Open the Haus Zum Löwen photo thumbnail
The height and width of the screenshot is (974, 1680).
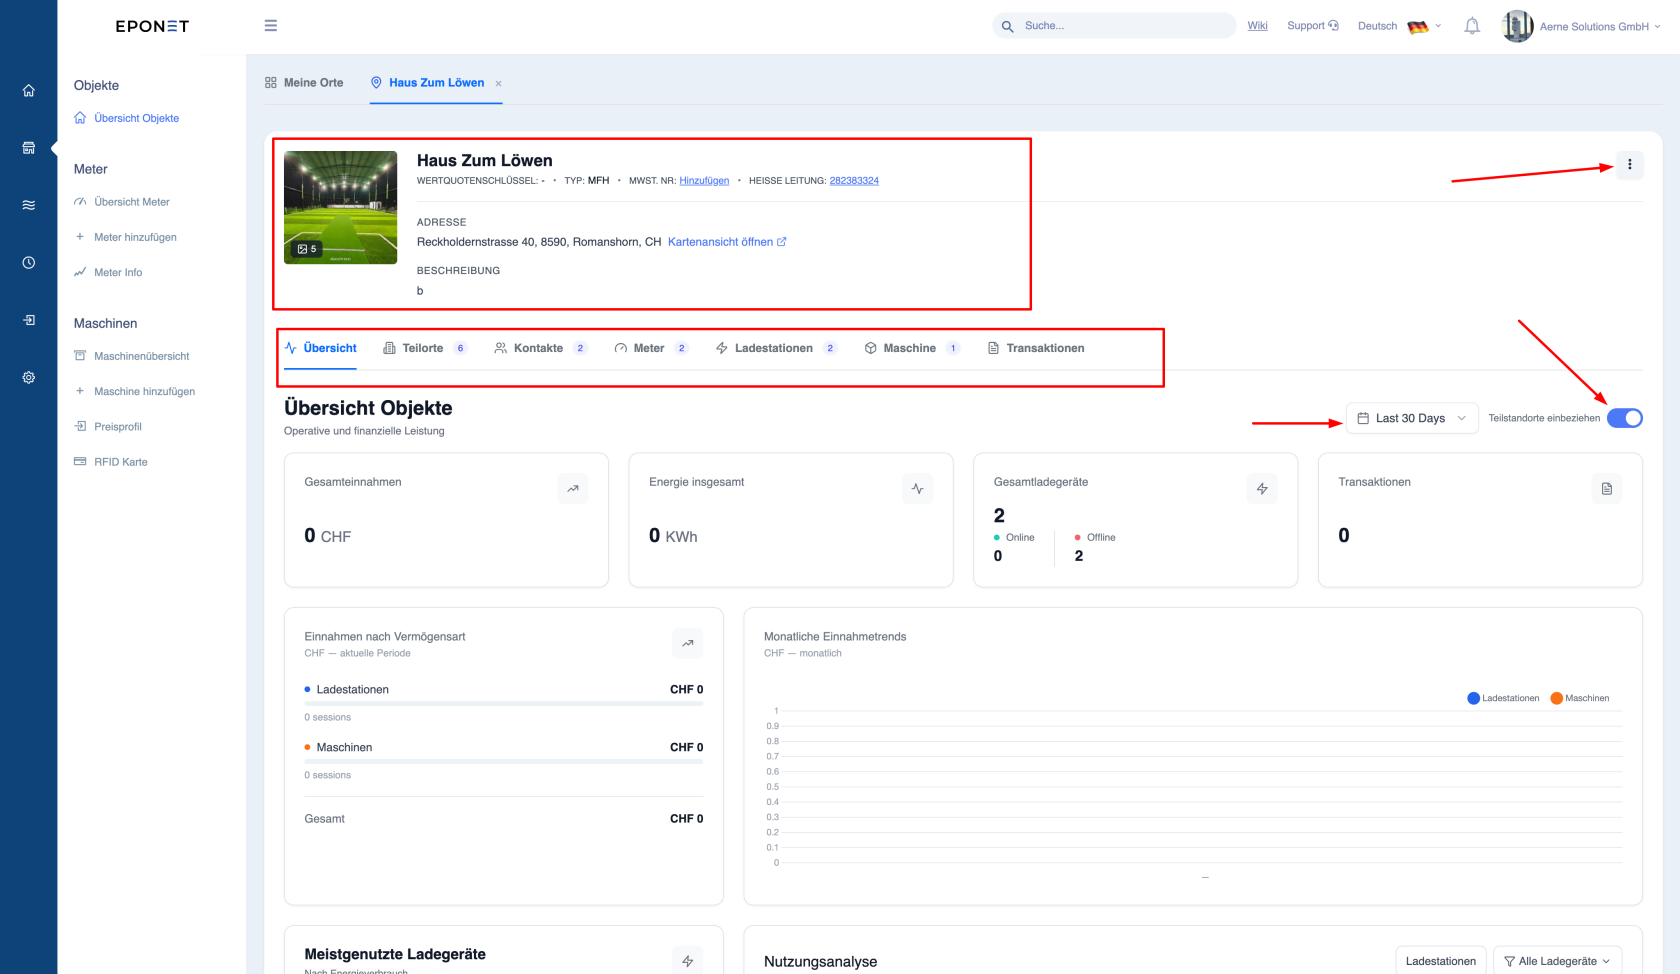tap(340, 207)
